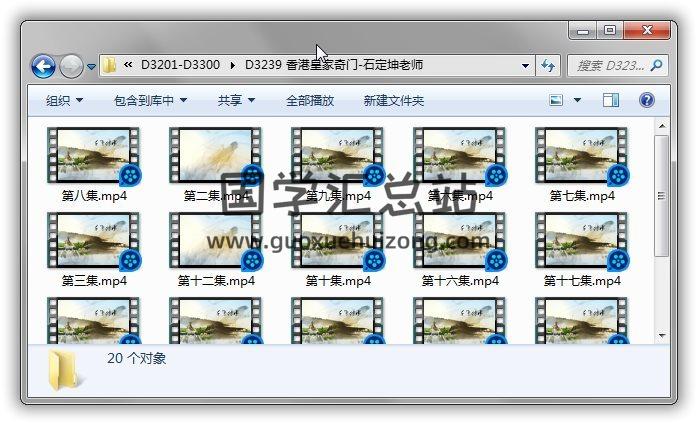Click the 第八集.mp4 file name
698x425 pixels.
point(94,196)
